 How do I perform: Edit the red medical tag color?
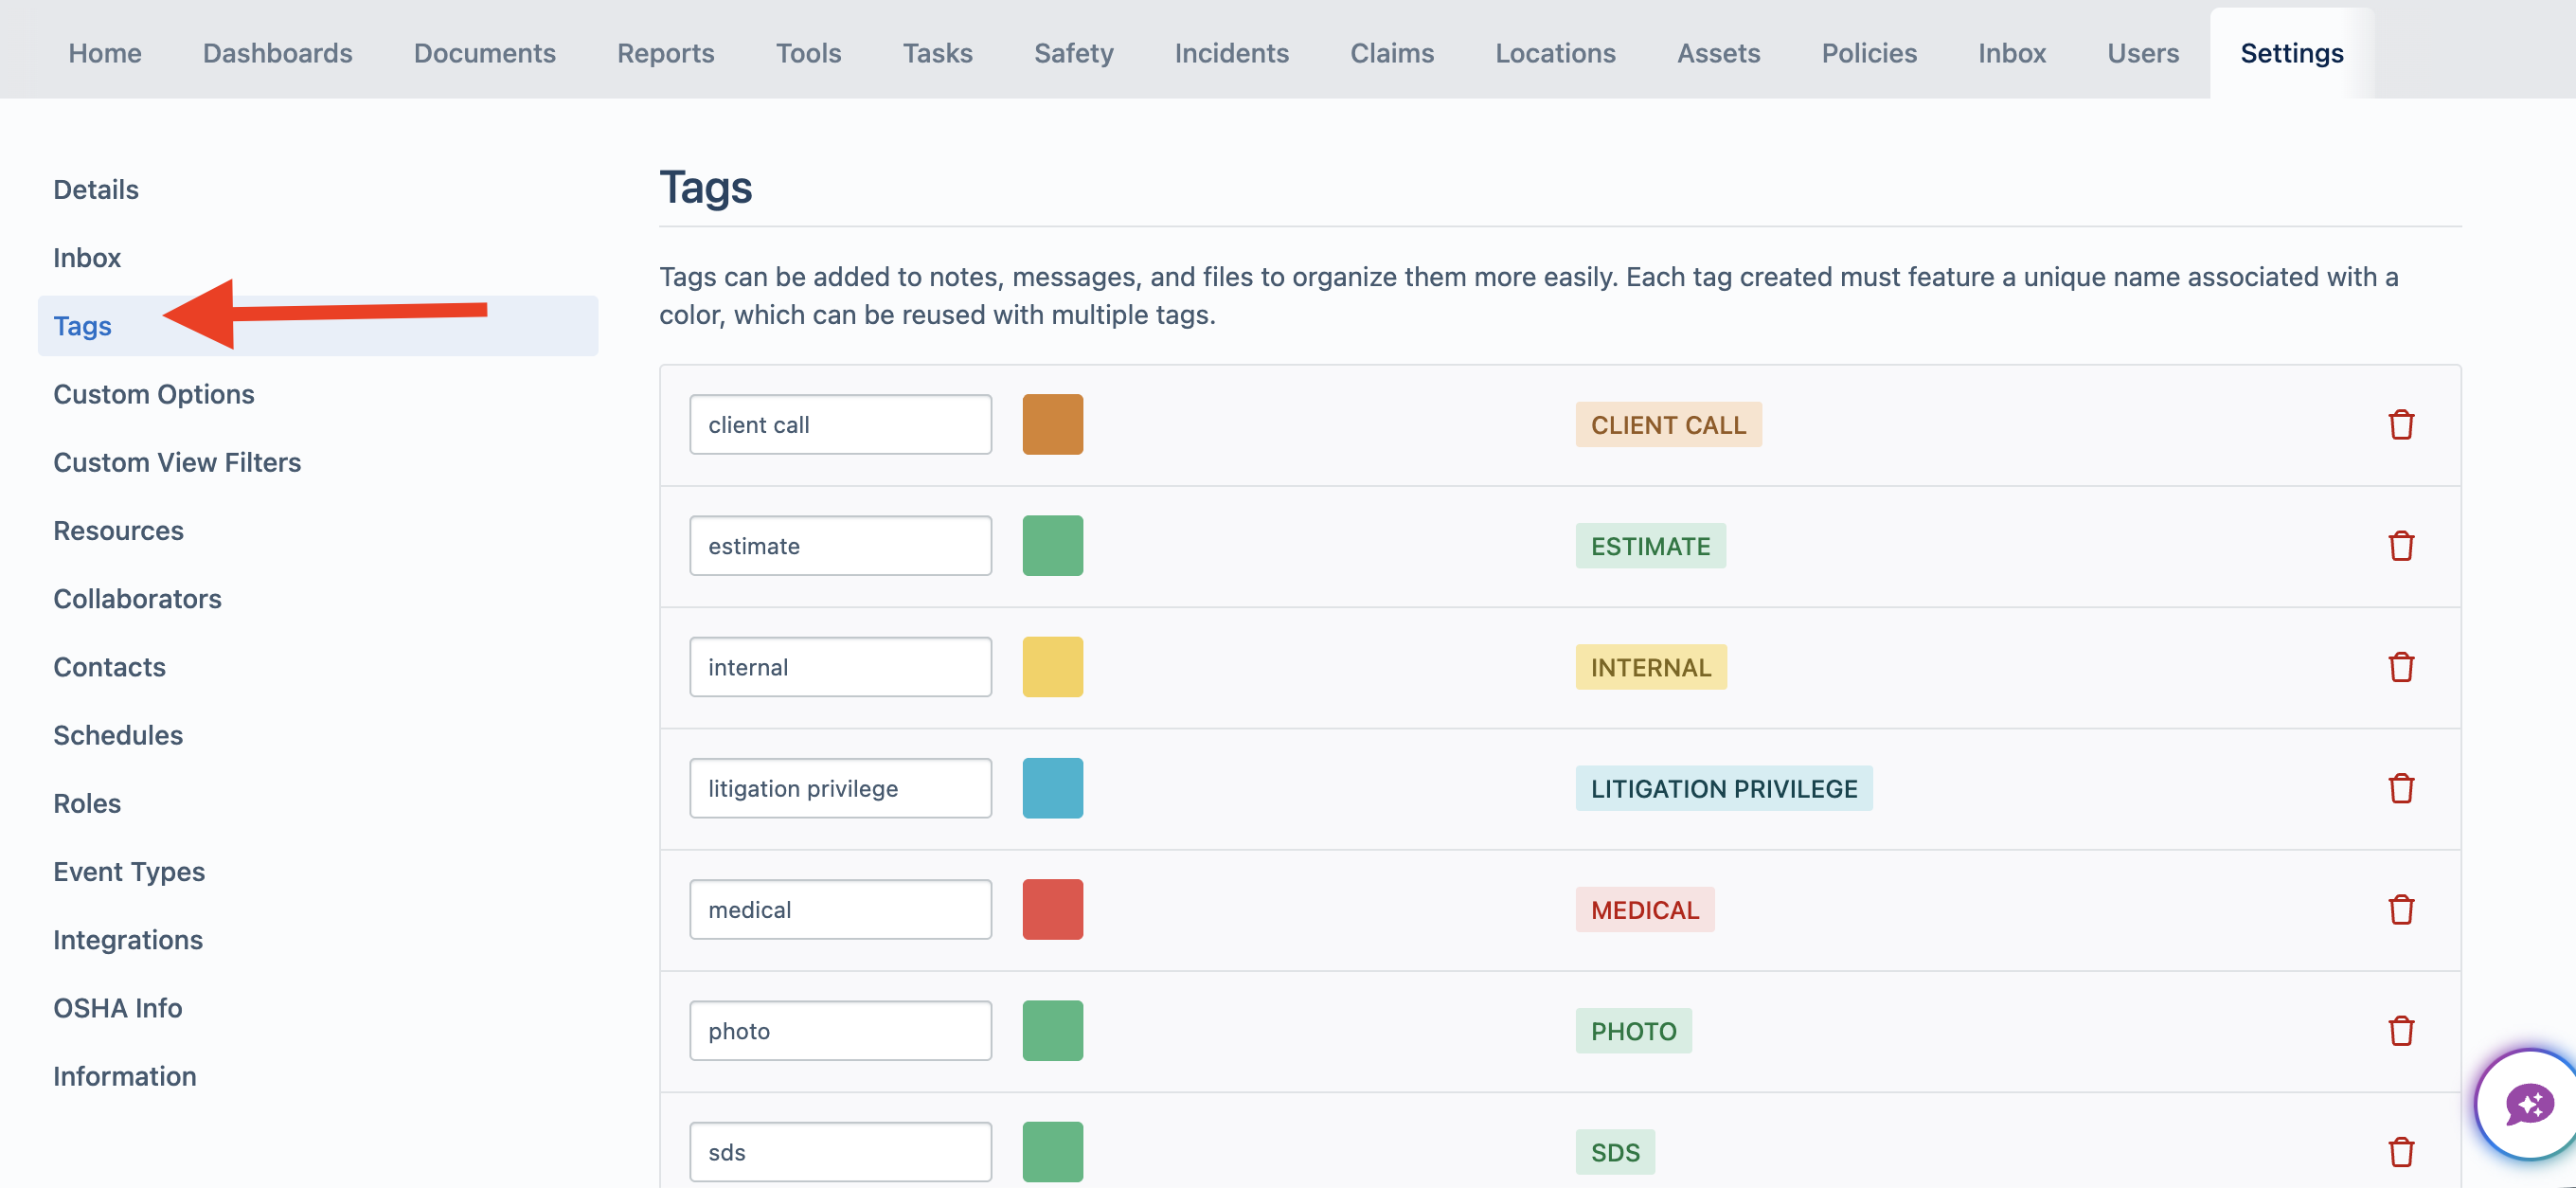click(x=1052, y=910)
